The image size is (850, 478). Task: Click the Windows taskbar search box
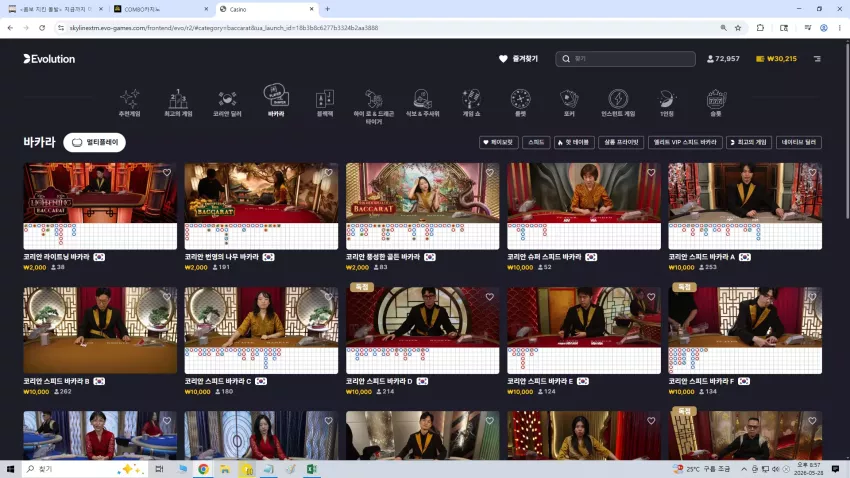point(85,469)
